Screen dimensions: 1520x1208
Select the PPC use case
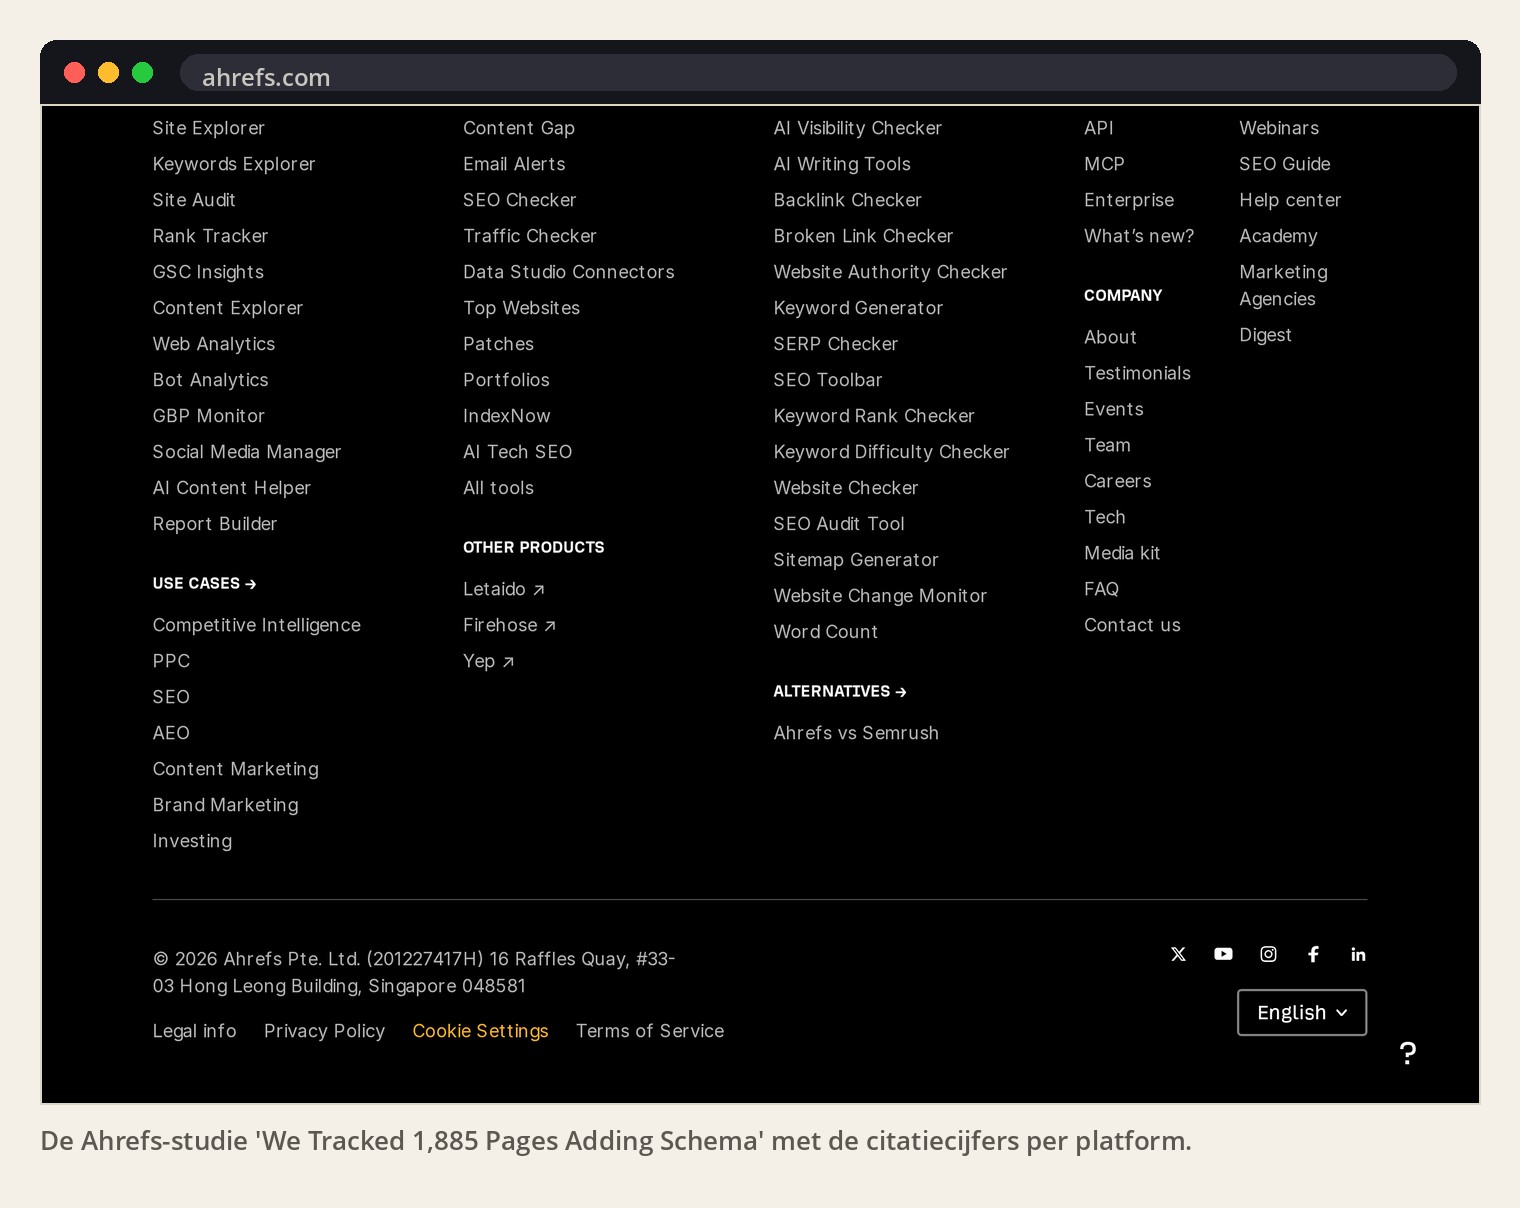(x=171, y=661)
